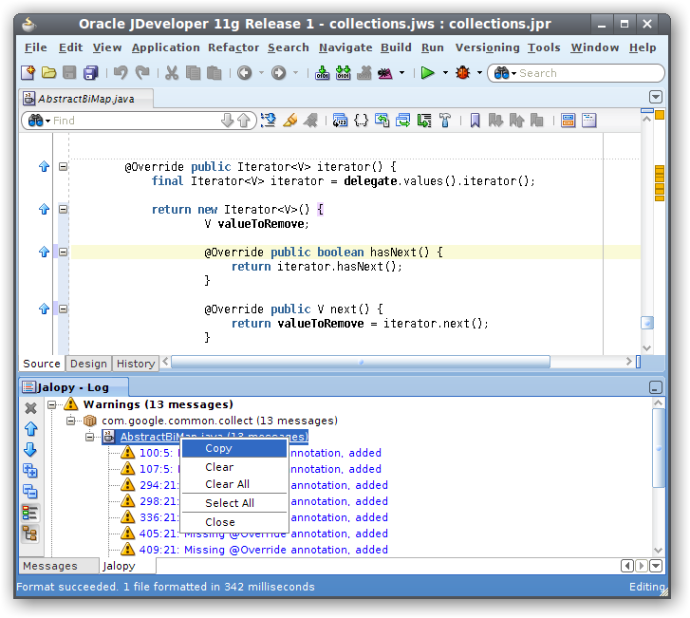This screenshot has height=618, width=690.
Task: Click the Make (build) icon
Action: point(322,73)
